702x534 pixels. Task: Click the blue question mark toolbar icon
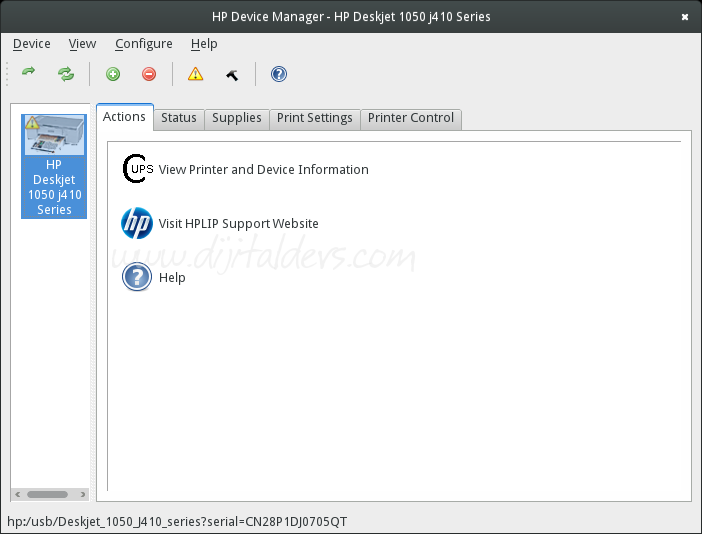point(278,74)
